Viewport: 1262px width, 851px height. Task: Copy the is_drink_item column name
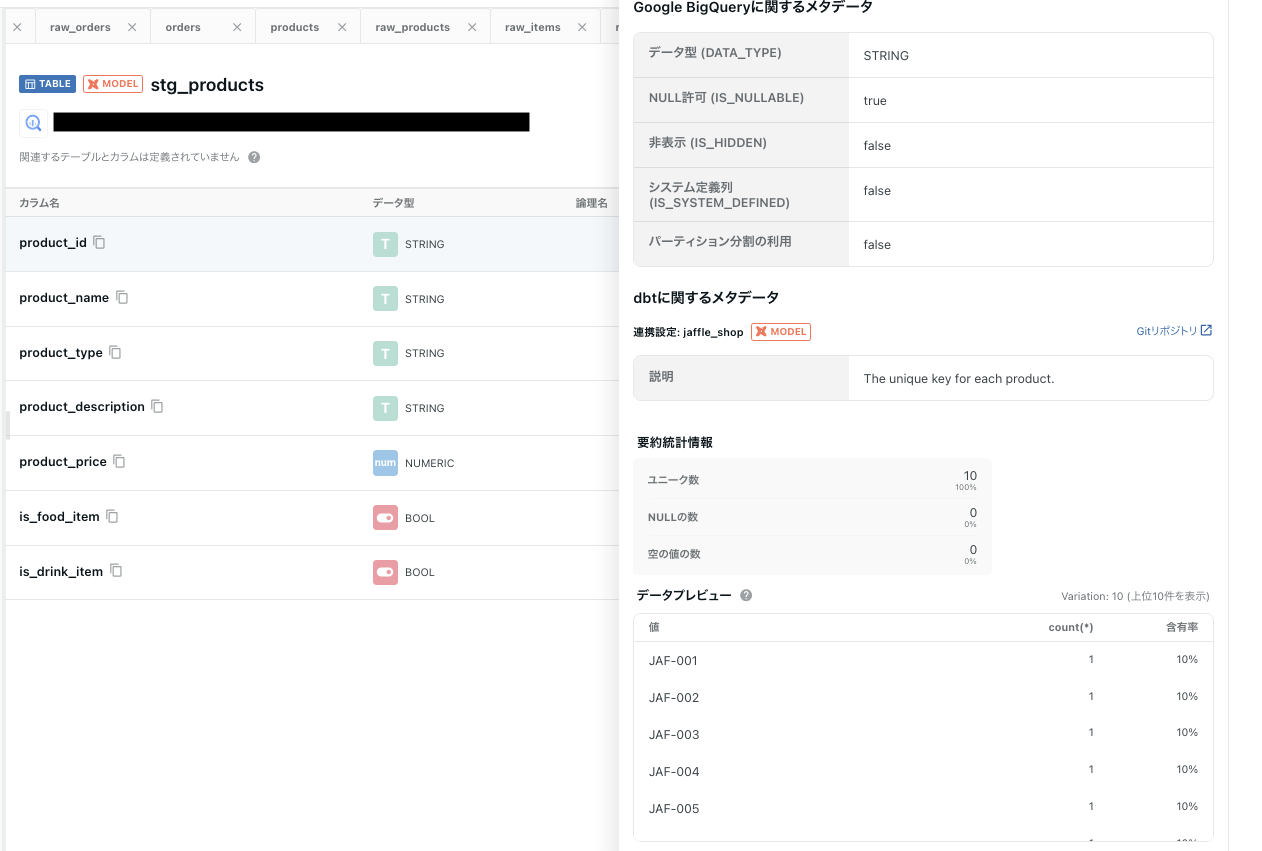[x=116, y=570]
